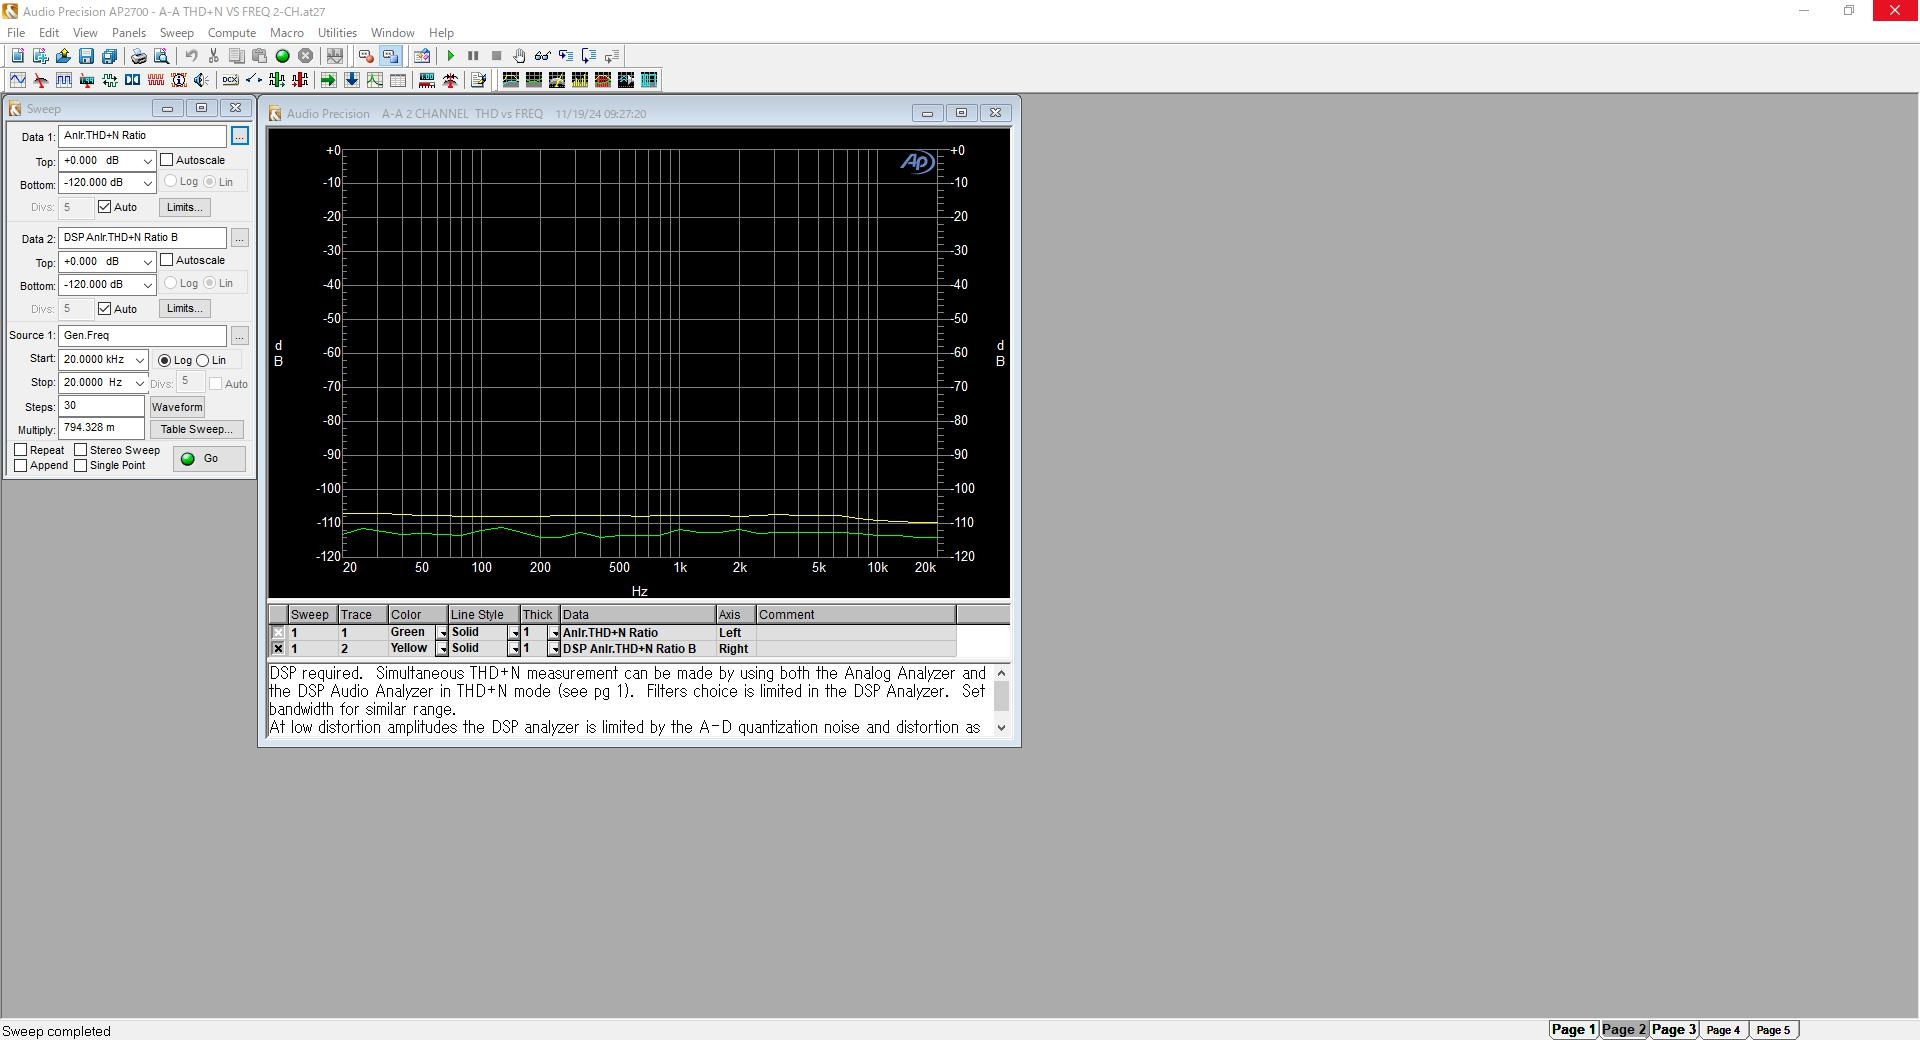Screen dimensions: 1920x1040
Task: Toggle Data 2 Autoscale checkbox
Action: coord(167,260)
